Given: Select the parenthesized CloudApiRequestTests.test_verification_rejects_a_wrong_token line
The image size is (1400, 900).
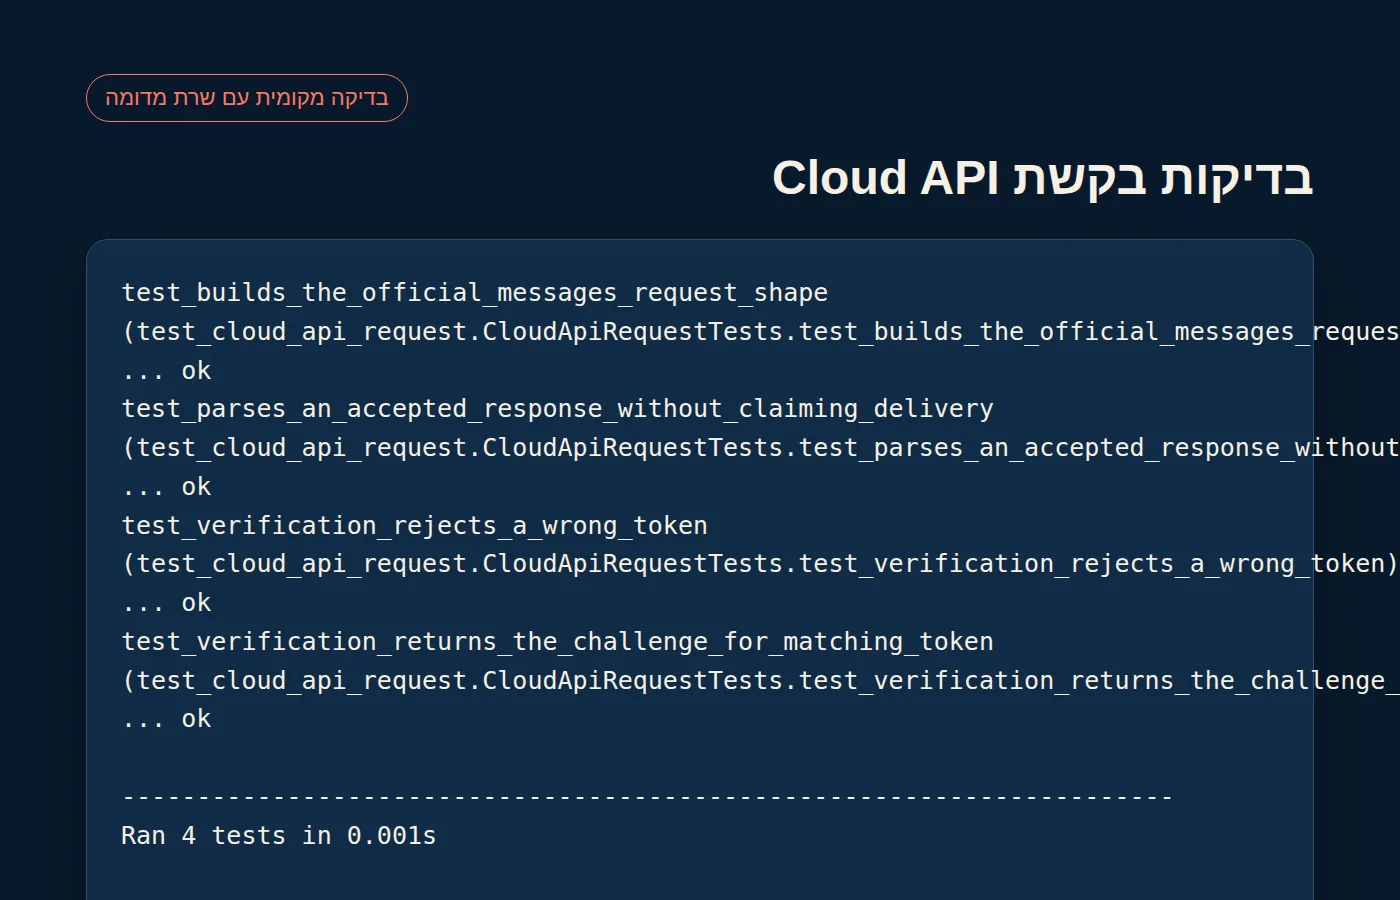Looking at the screenshot, I should (x=760, y=564).
